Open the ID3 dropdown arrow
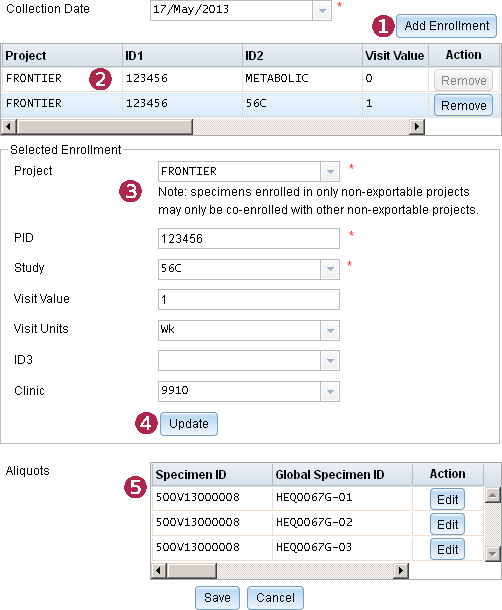 [x=330, y=361]
